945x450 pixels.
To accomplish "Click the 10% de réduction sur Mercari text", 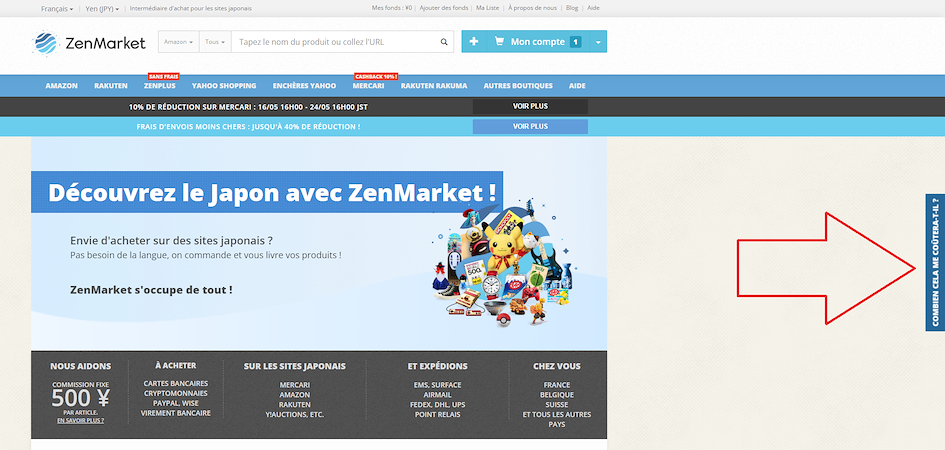I will (x=248, y=107).
